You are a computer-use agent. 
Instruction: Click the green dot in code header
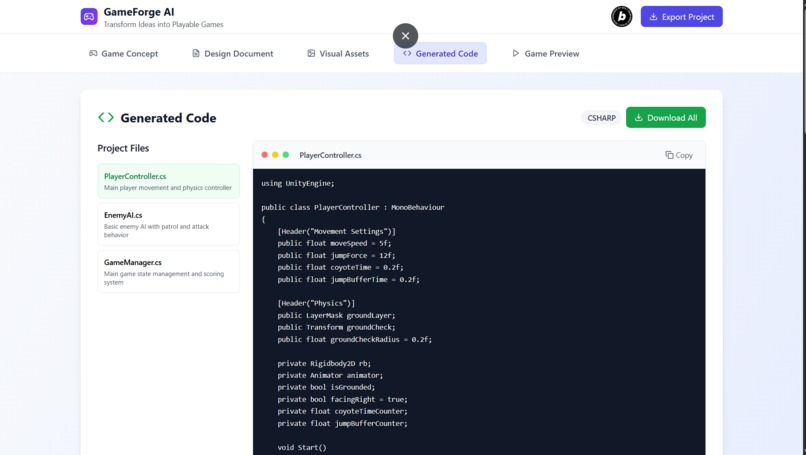286,155
